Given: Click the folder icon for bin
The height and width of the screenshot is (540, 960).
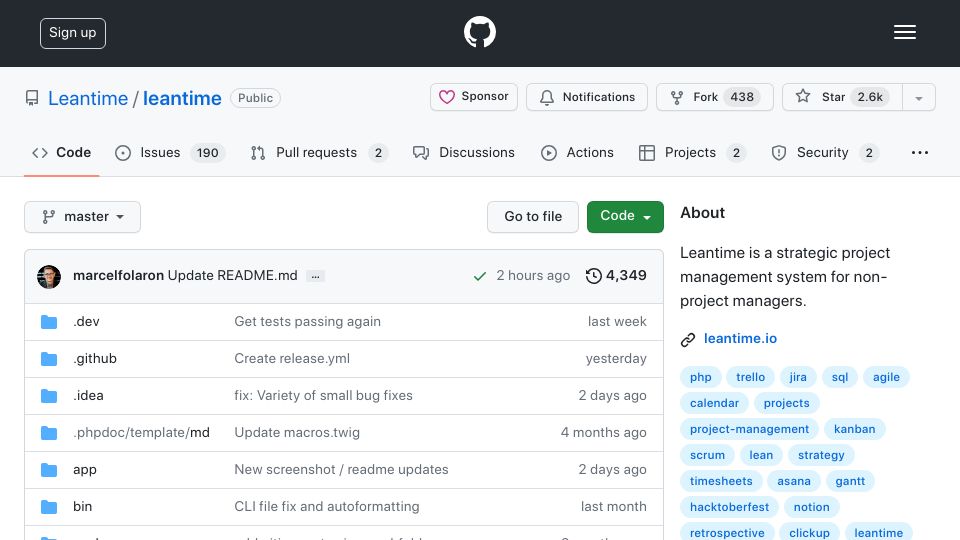Looking at the screenshot, I should [x=49, y=507].
